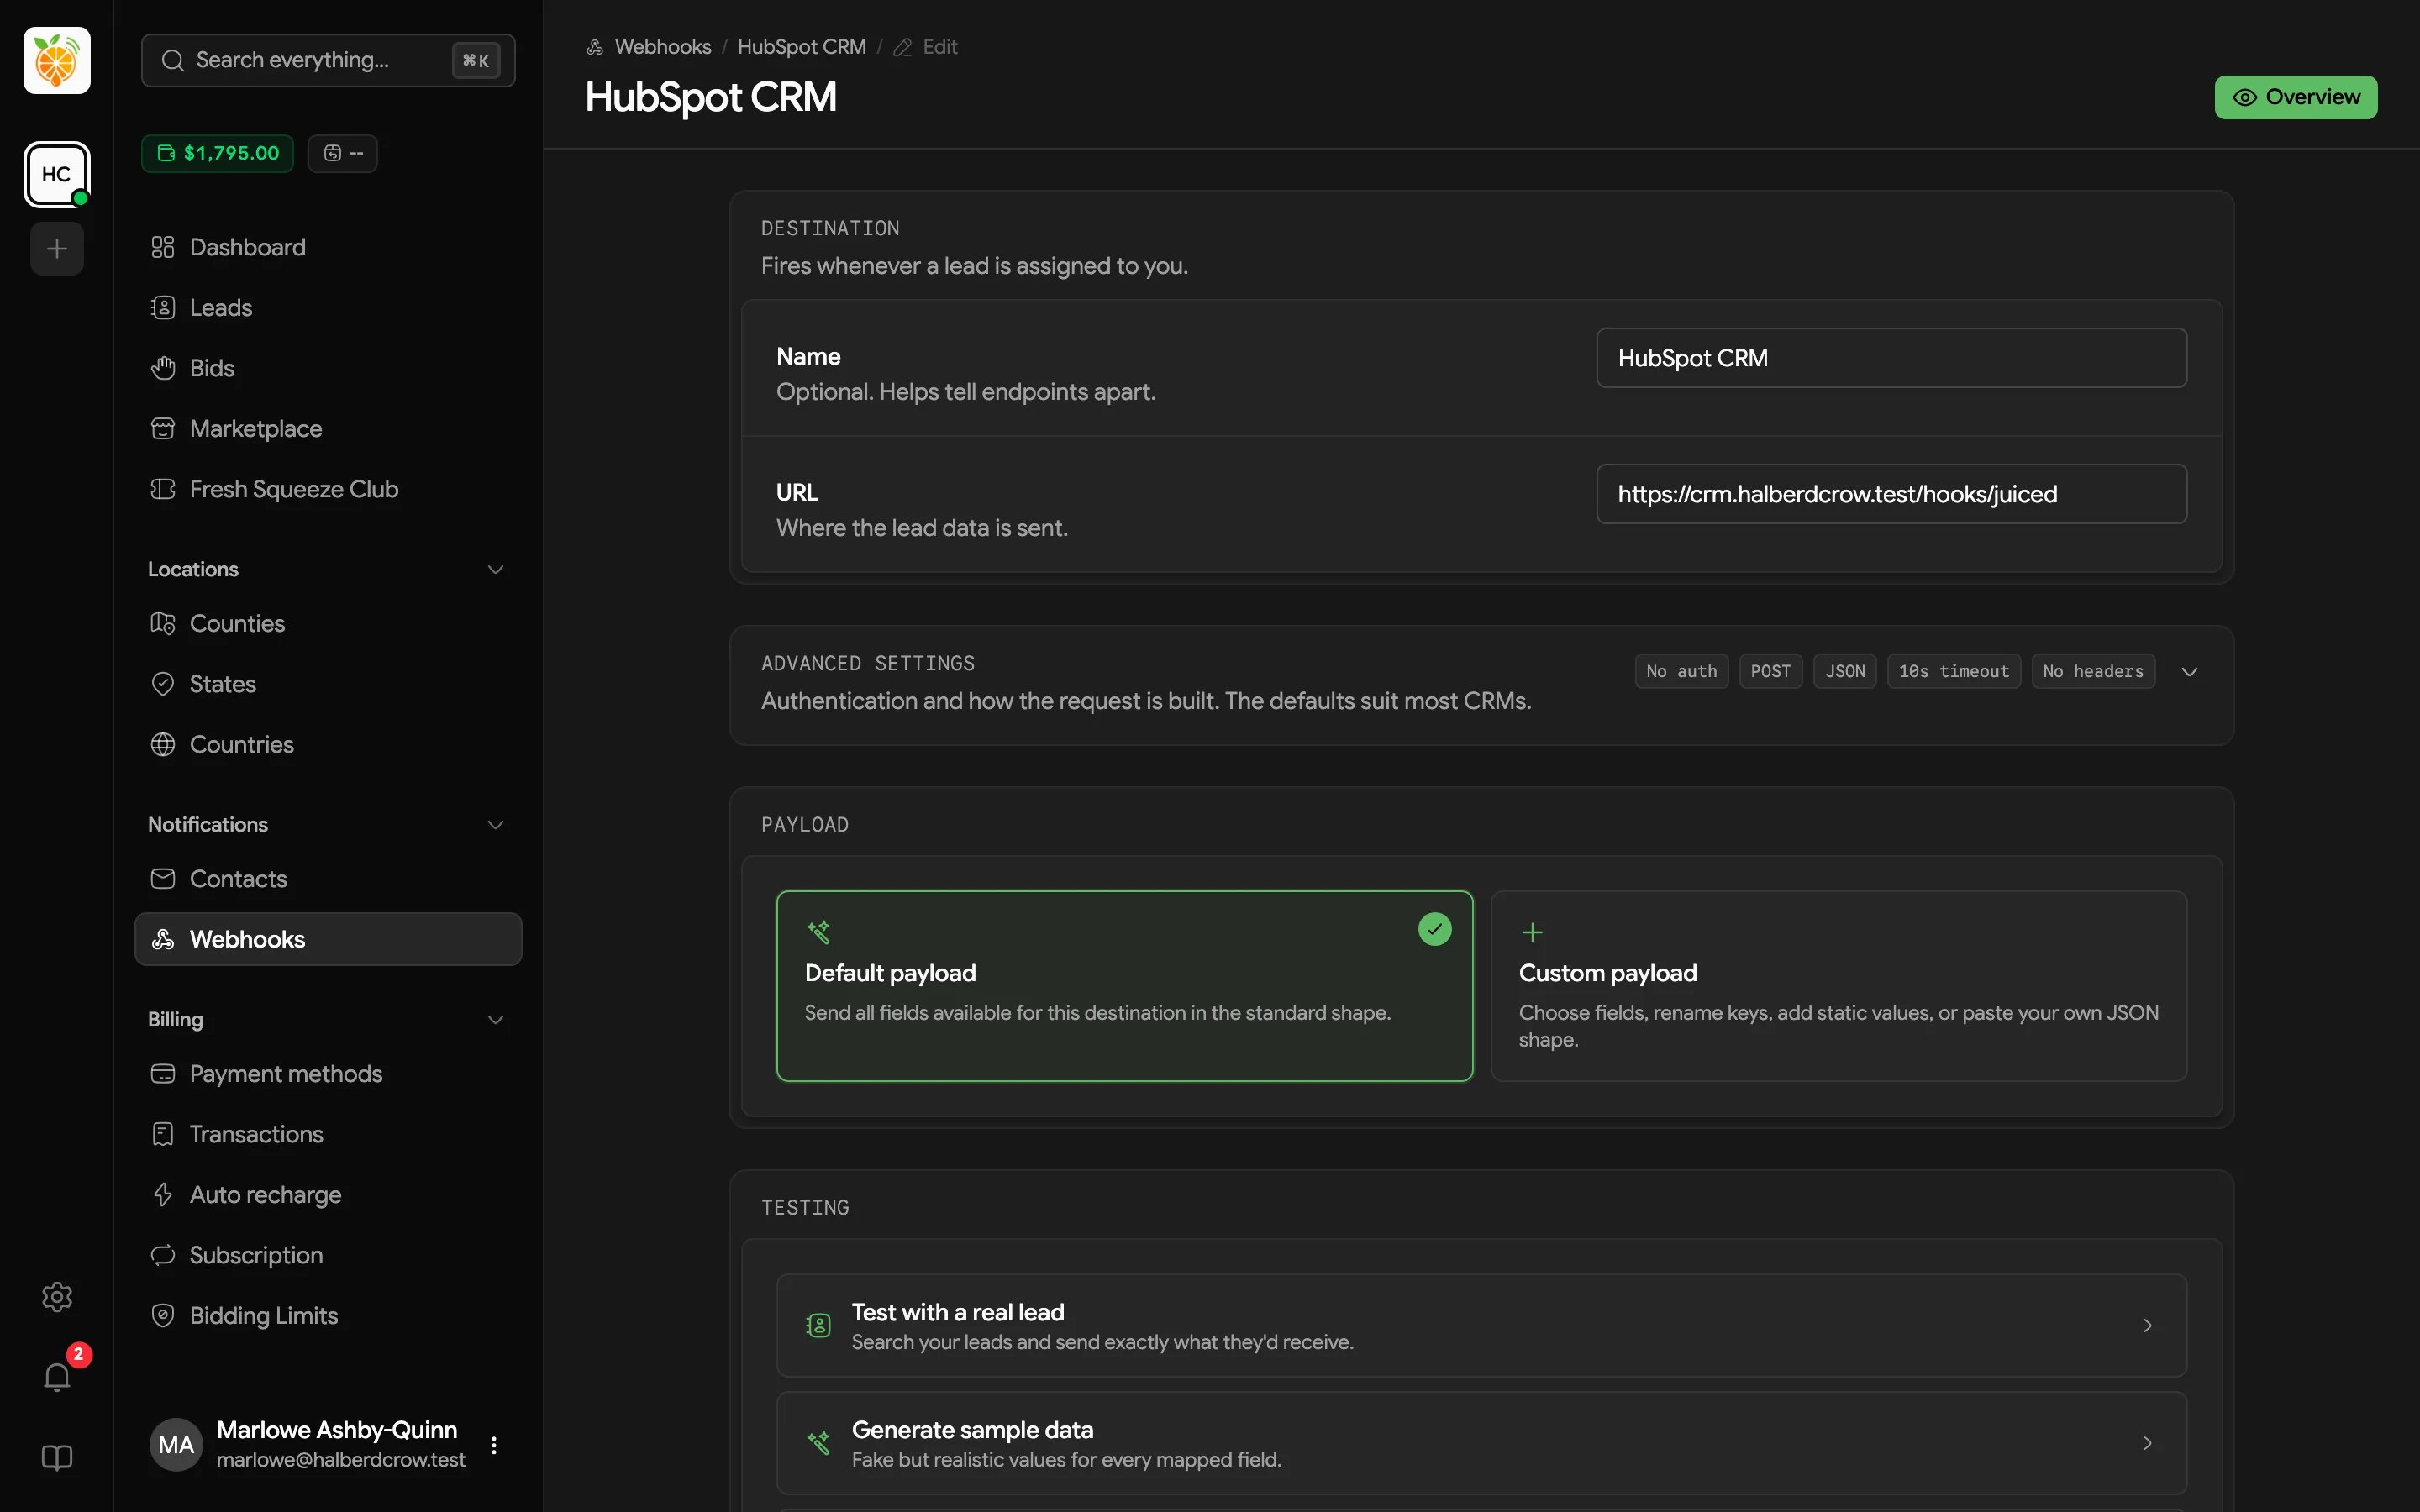2420x1512 pixels.
Task: Open the documentation book icon
Action: coord(56,1457)
